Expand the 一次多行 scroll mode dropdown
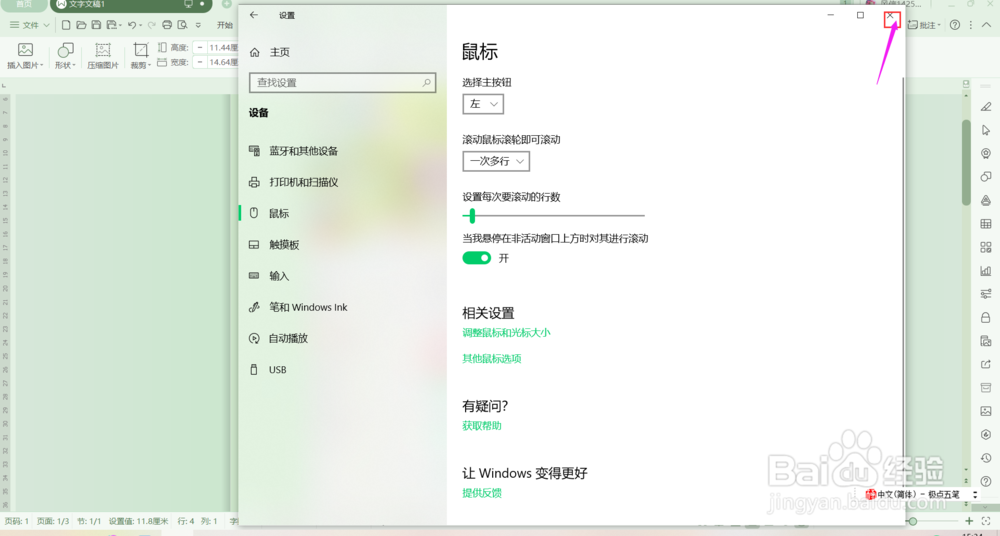This screenshot has width=1000, height=536. click(496, 161)
